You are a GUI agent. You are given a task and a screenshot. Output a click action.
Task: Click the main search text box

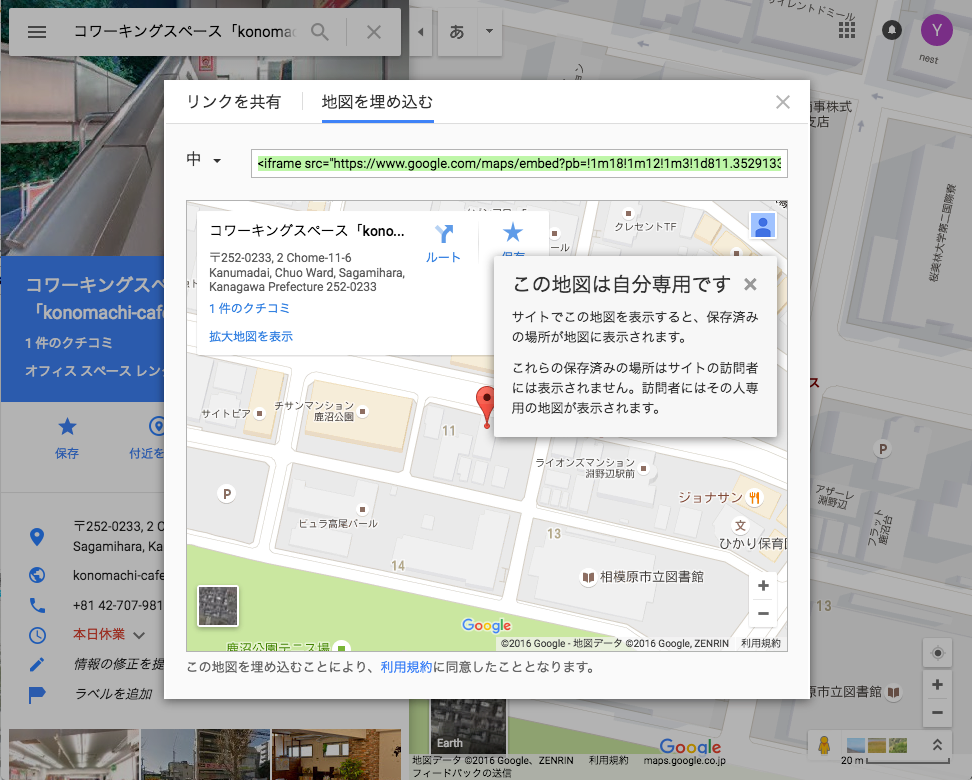185,32
